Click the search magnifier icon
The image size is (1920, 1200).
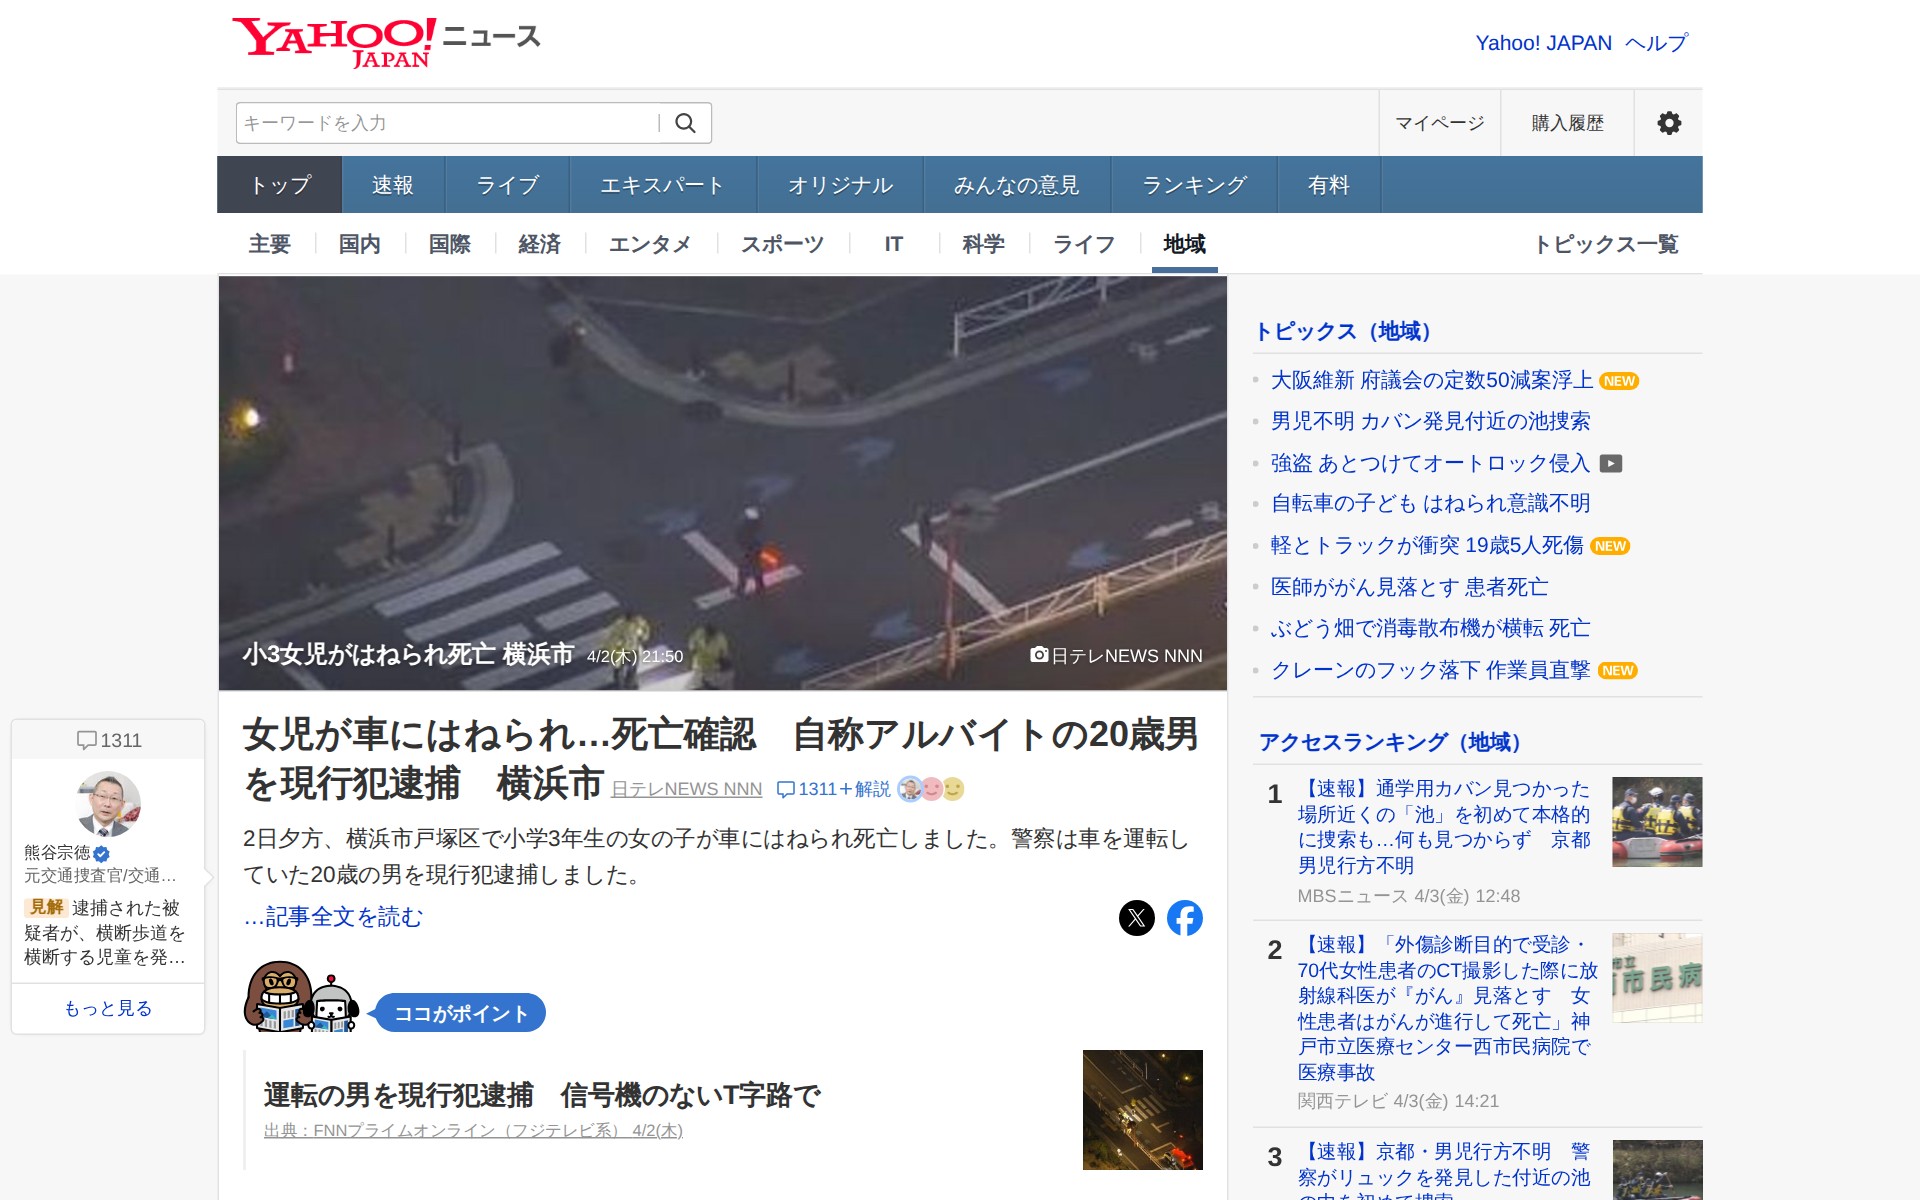point(685,123)
